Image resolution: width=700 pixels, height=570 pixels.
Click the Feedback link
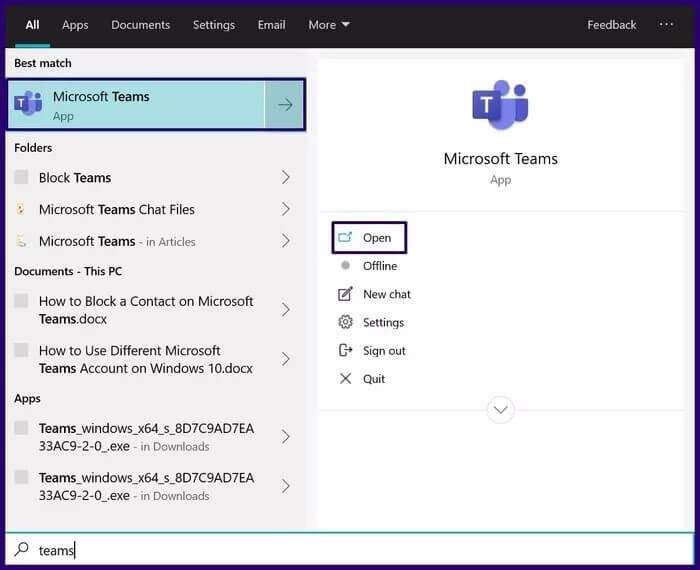point(611,25)
